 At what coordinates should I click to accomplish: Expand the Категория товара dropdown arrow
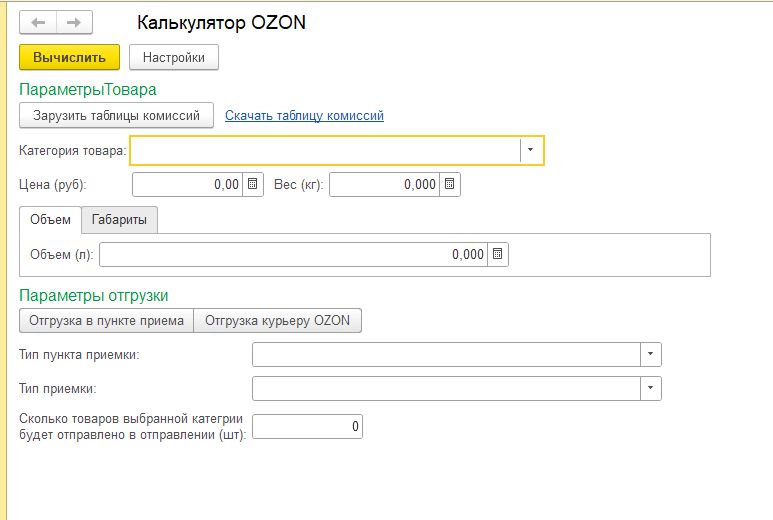[531, 150]
